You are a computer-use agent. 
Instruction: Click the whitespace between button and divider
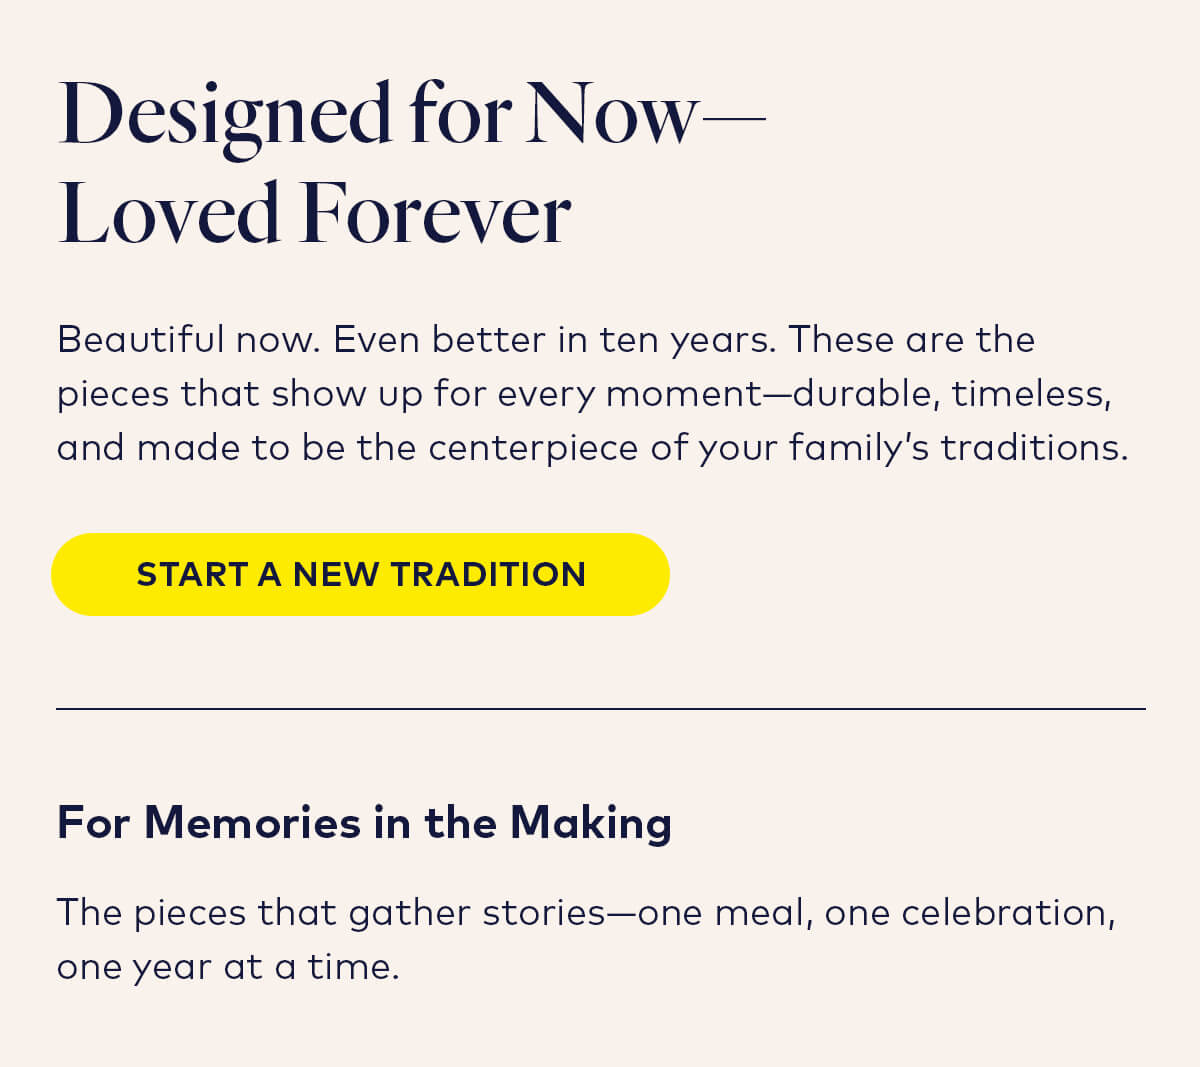pos(600,660)
